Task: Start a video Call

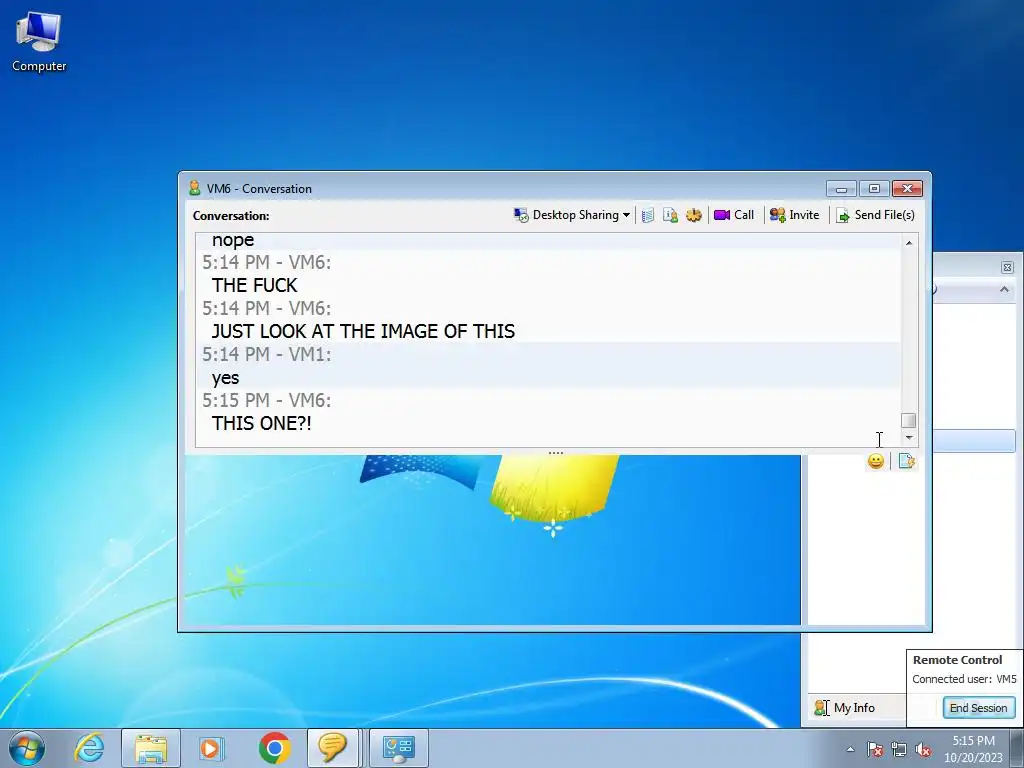Action: tap(734, 215)
